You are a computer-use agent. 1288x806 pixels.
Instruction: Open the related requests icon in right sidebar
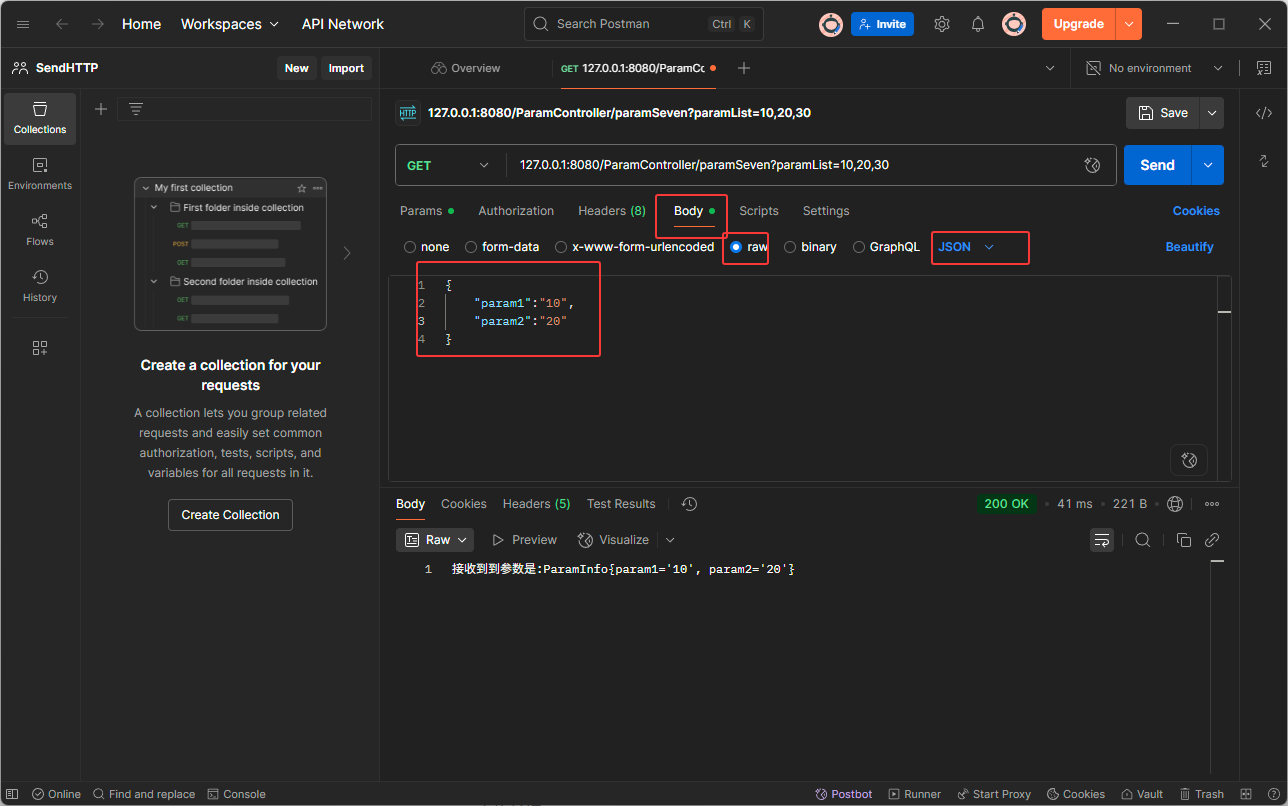click(x=1264, y=161)
